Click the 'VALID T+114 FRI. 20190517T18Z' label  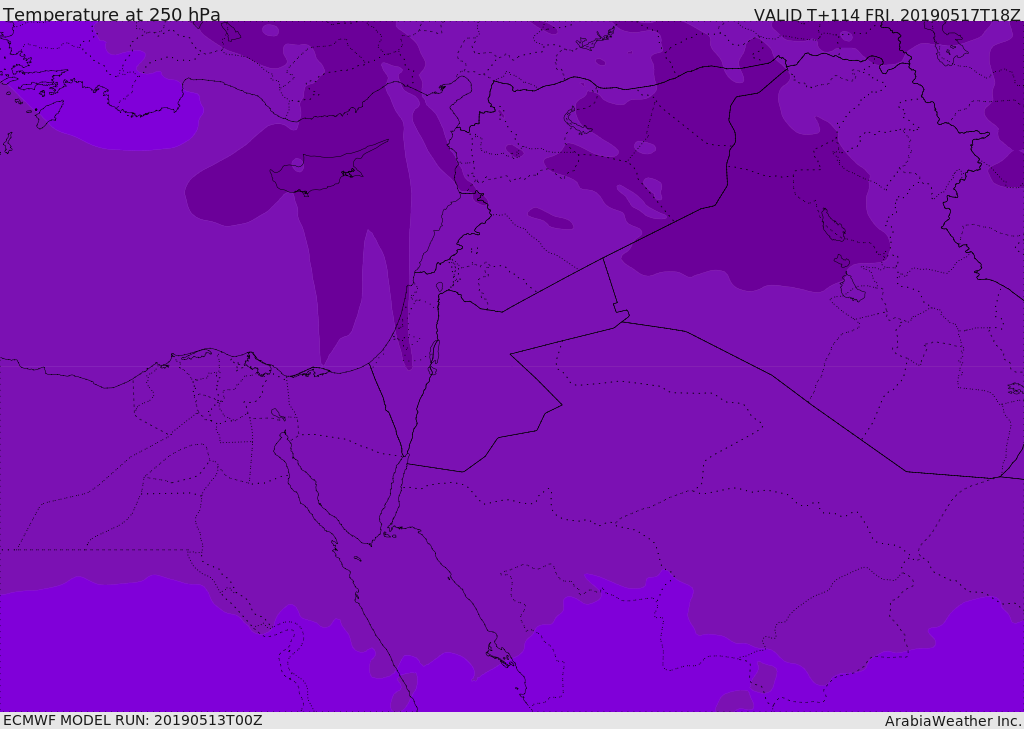(x=887, y=14)
